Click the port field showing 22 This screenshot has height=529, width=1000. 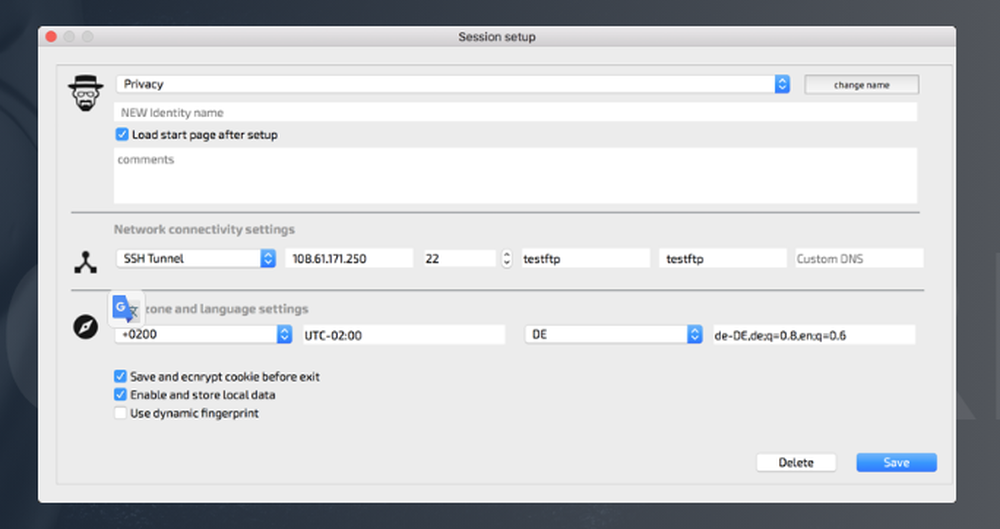(459, 258)
